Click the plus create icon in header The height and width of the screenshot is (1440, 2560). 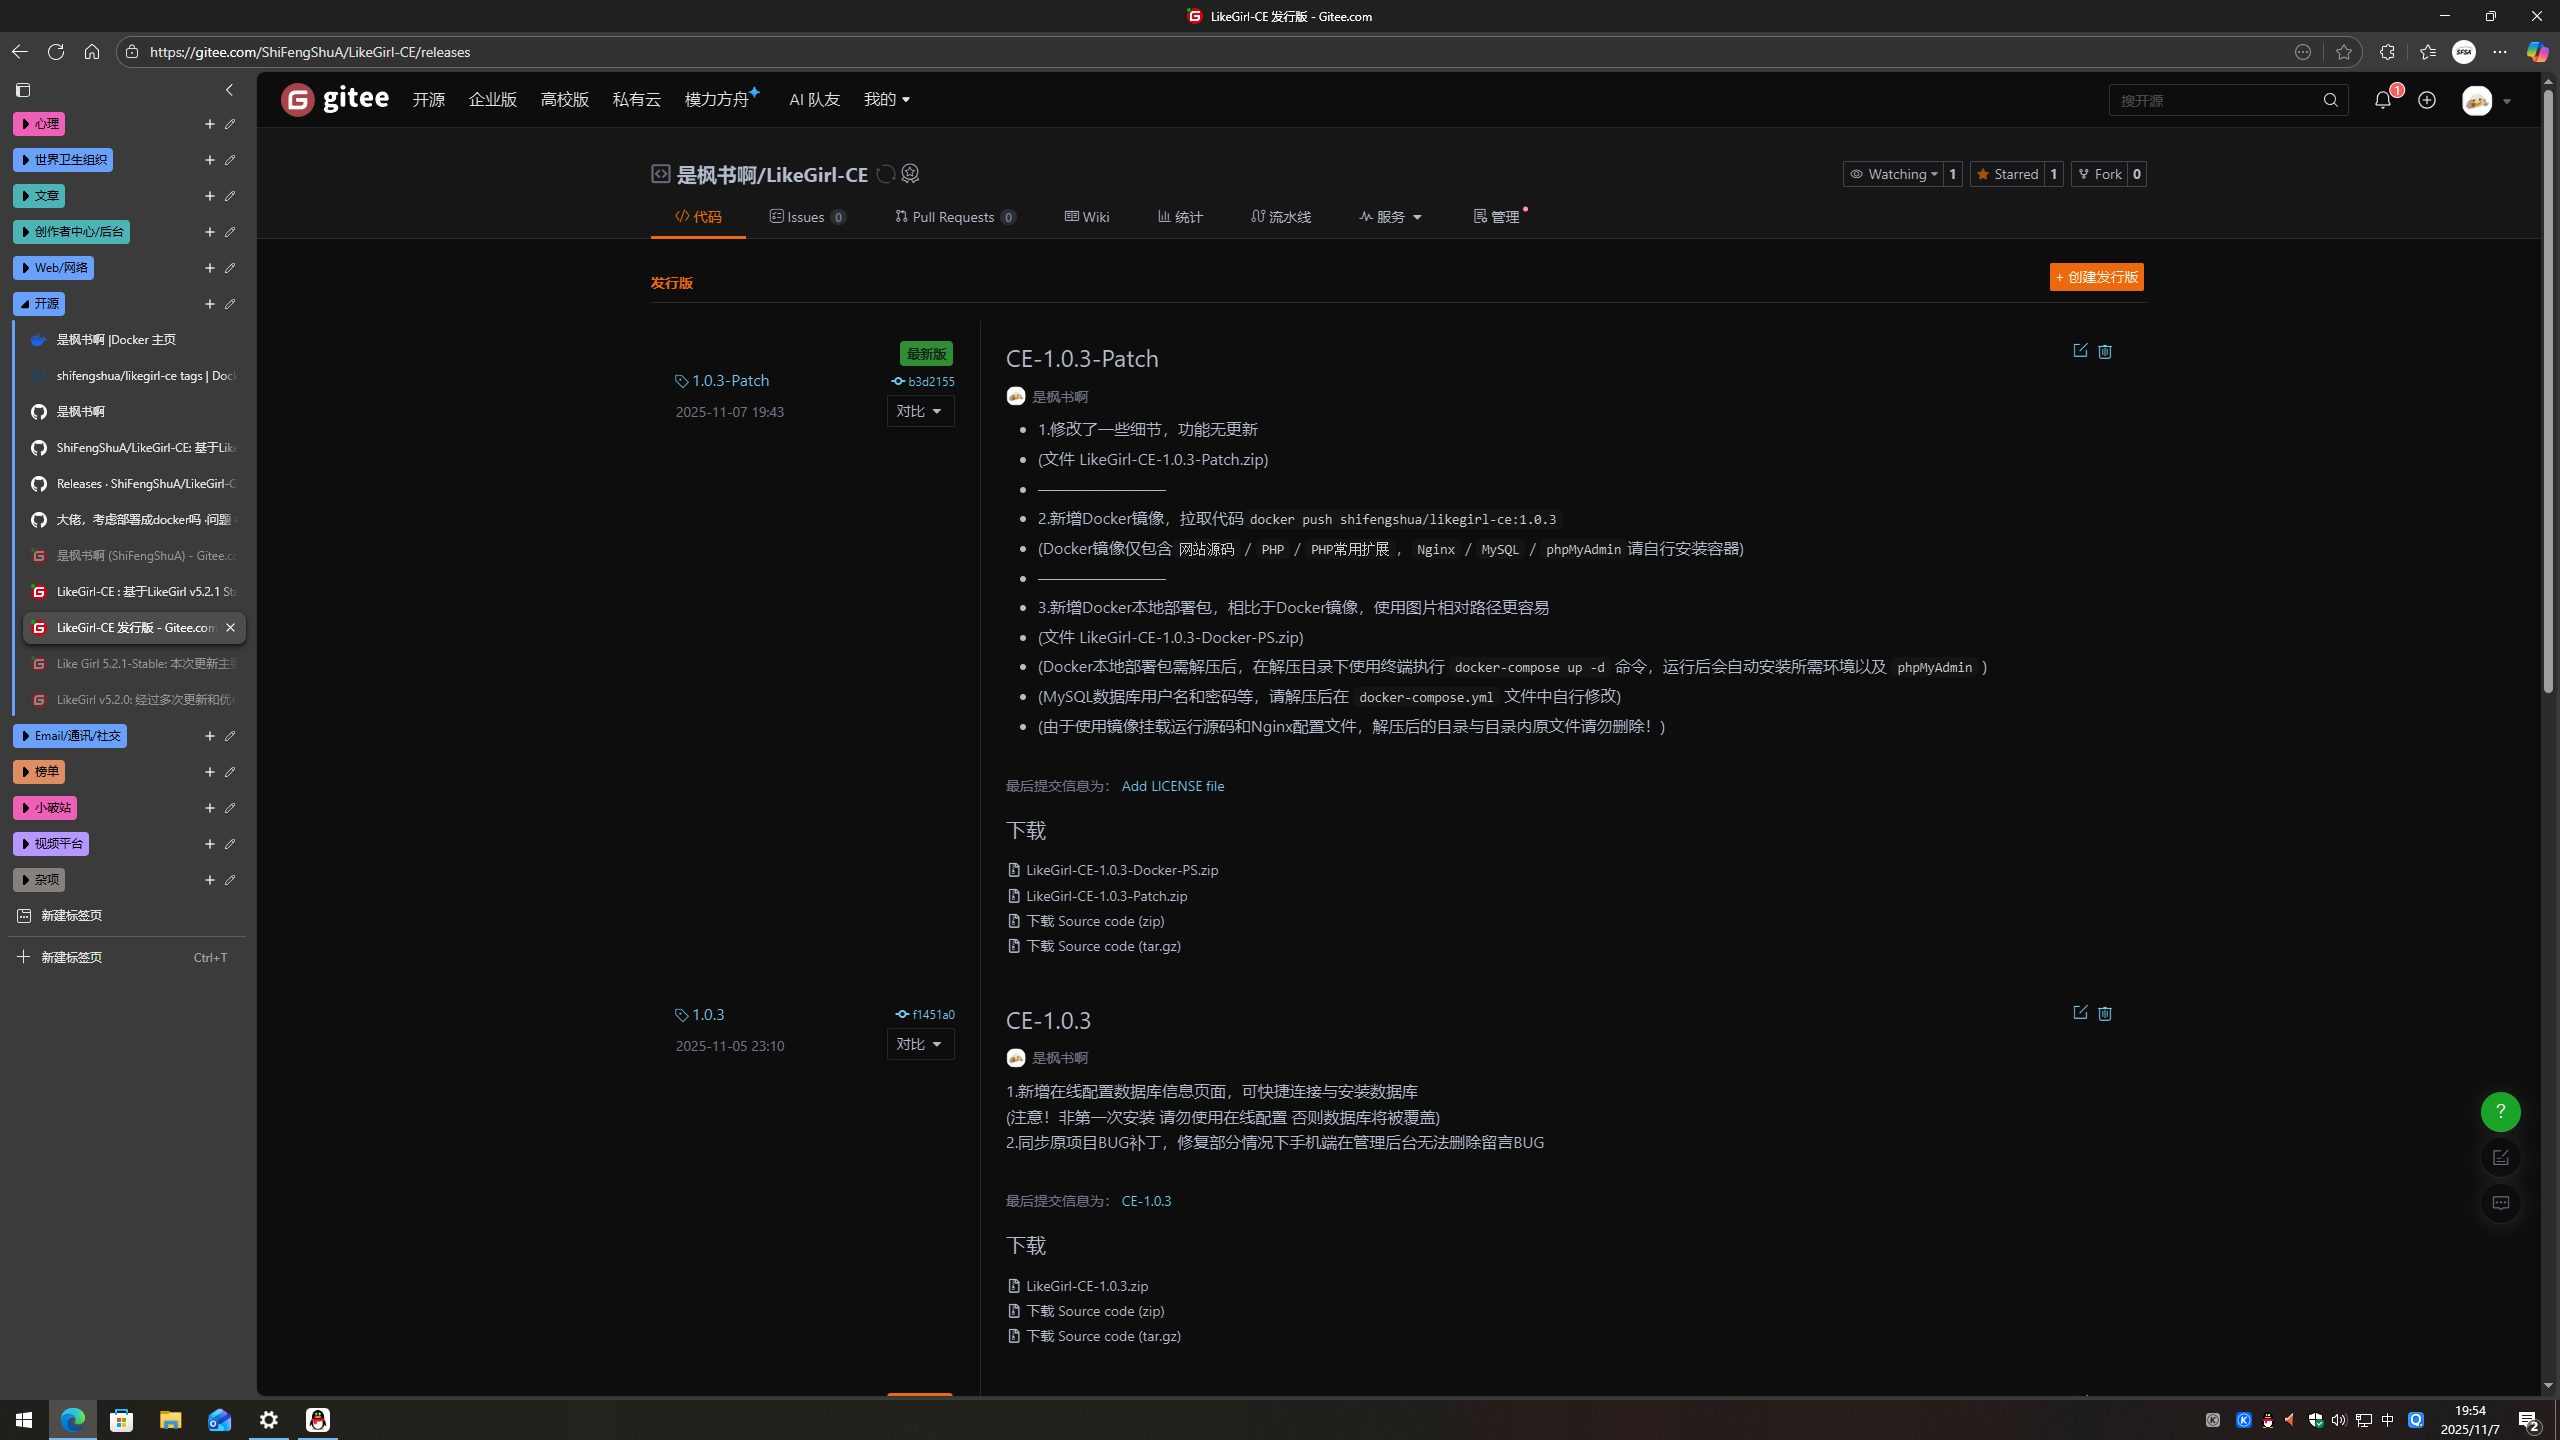tap(2427, 100)
